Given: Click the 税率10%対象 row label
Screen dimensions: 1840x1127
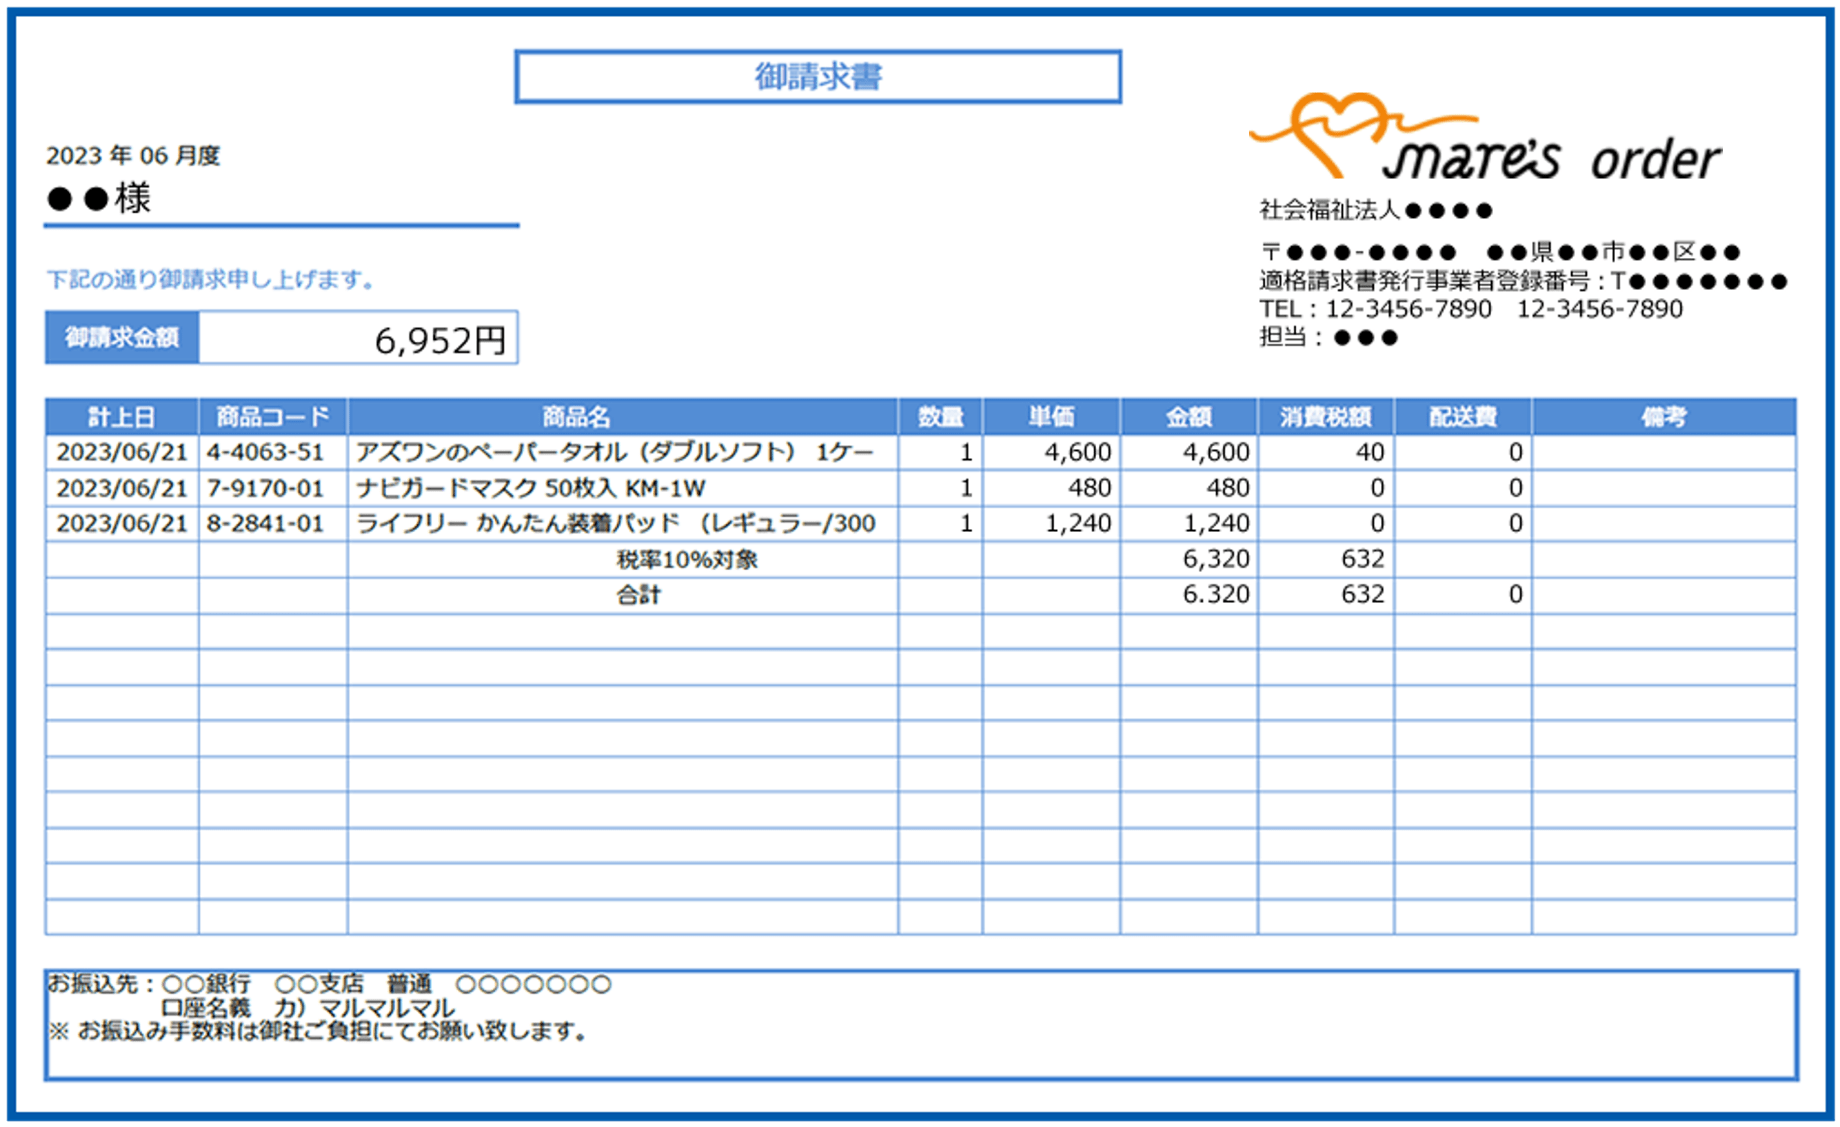Looking at the screenshot, I should pos(688,559).
